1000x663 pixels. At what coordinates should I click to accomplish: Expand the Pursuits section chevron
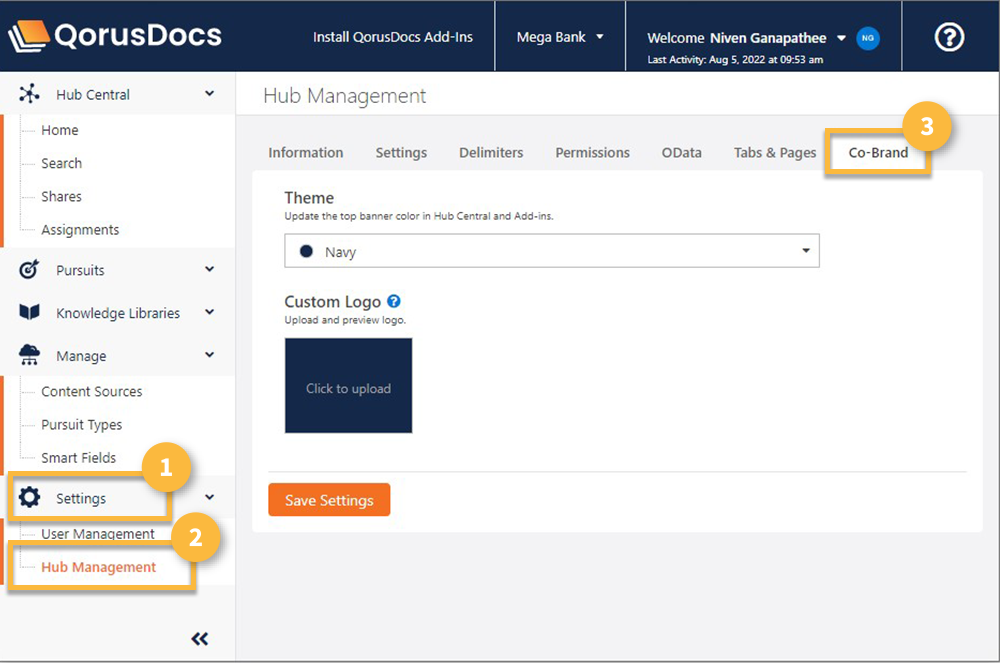click(x=209, y=270)
